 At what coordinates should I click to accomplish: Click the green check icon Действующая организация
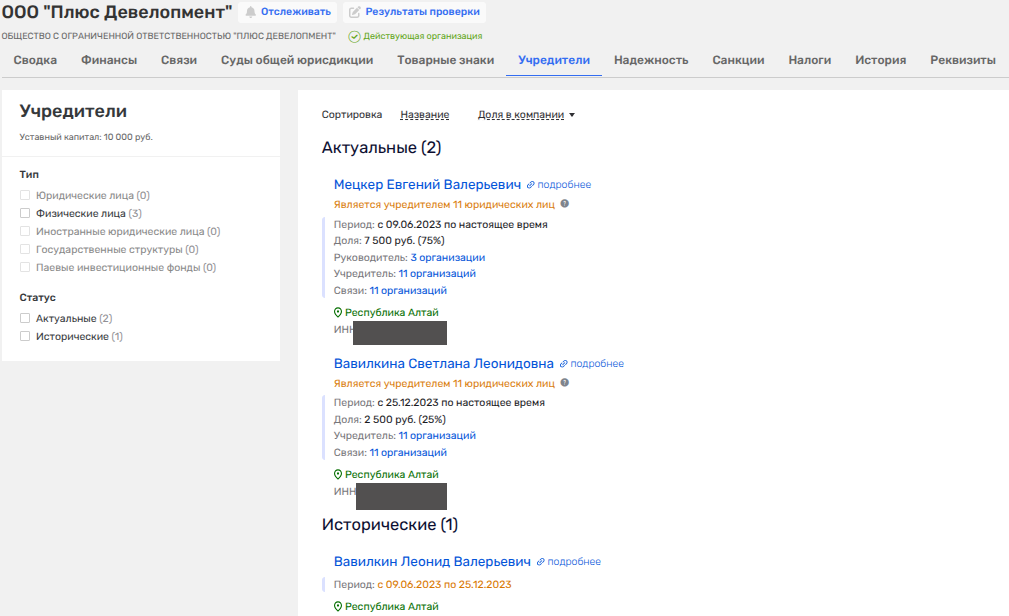pos(354,37)
